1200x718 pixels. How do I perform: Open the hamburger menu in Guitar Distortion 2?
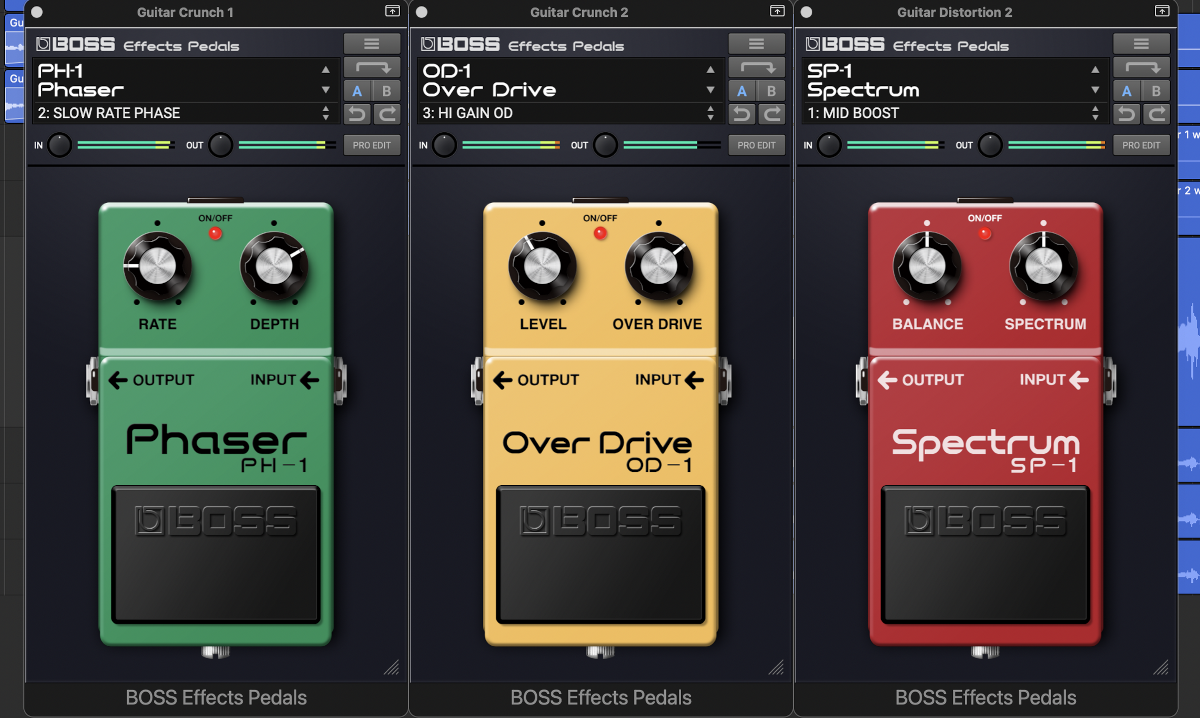tap(1141, 44)
